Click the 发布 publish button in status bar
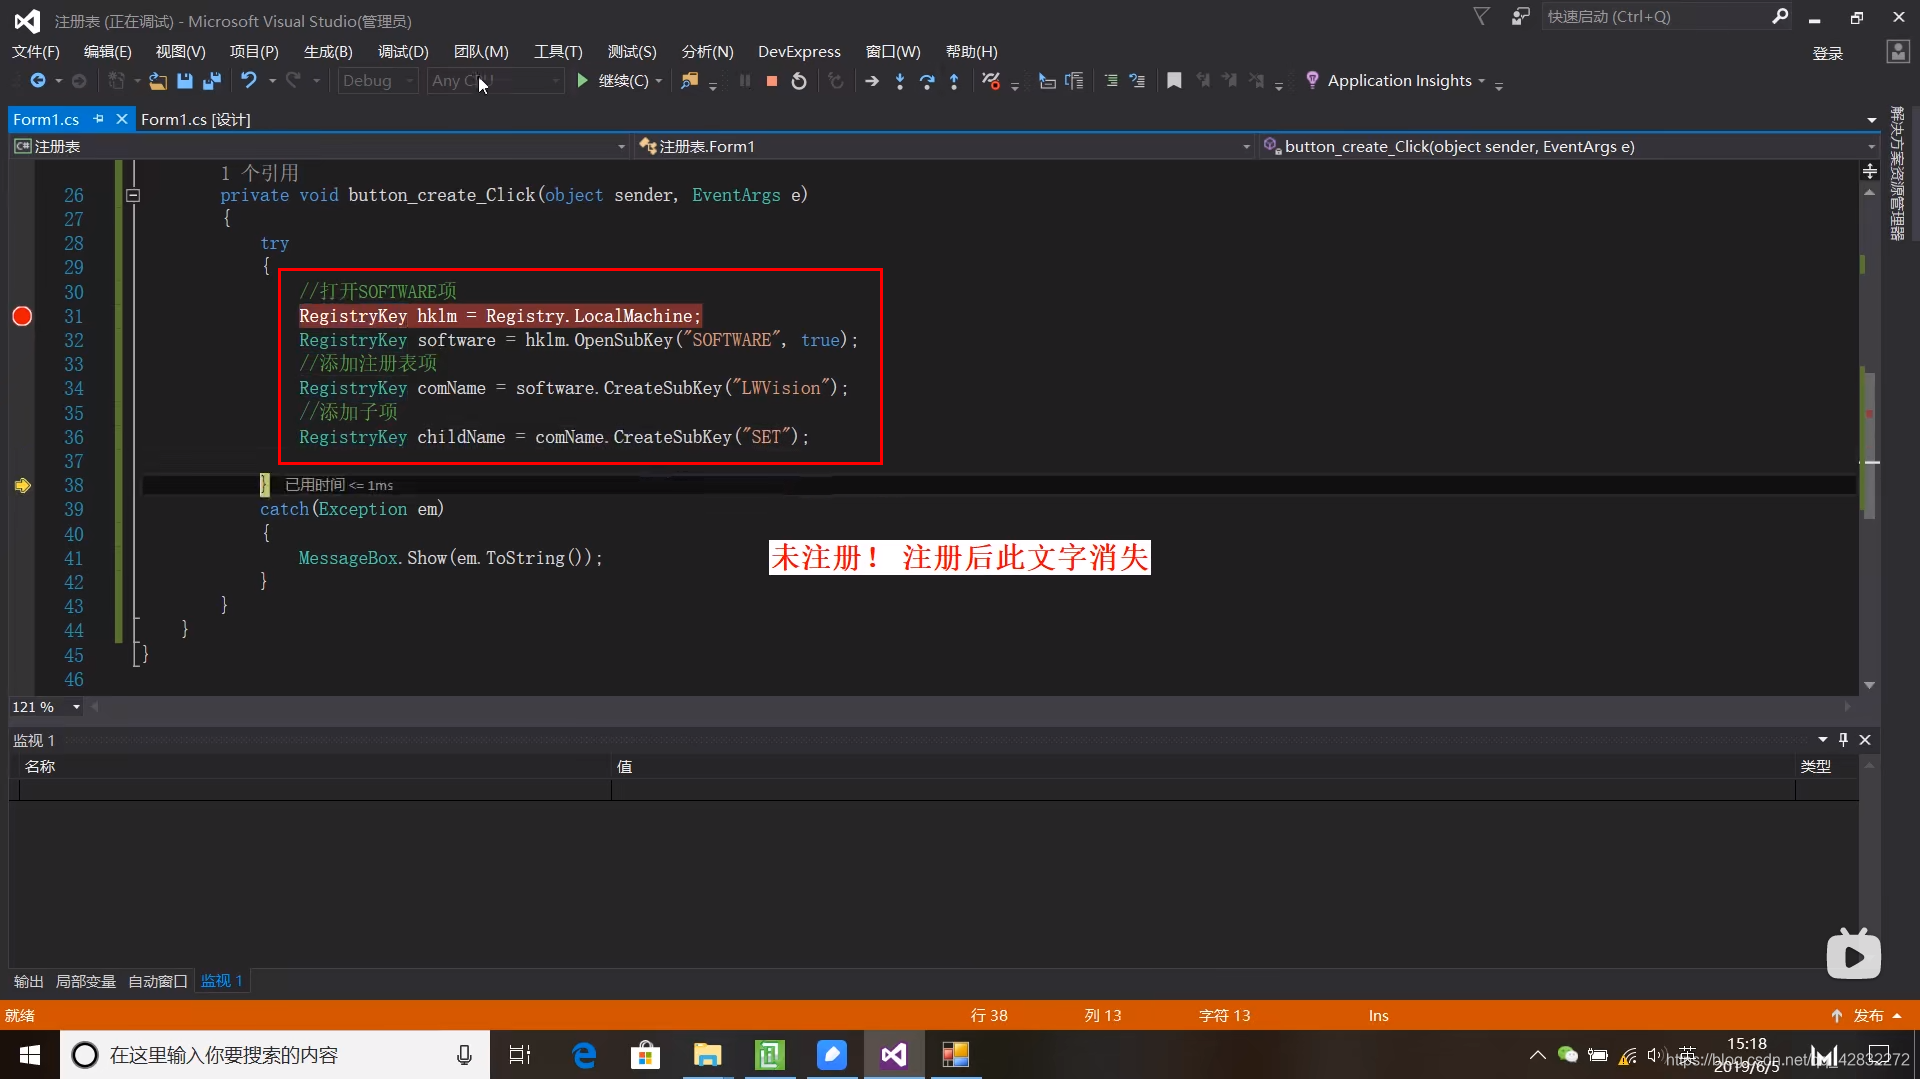Screen dimensions: 1920x1079 (x=1867, y=1016)
